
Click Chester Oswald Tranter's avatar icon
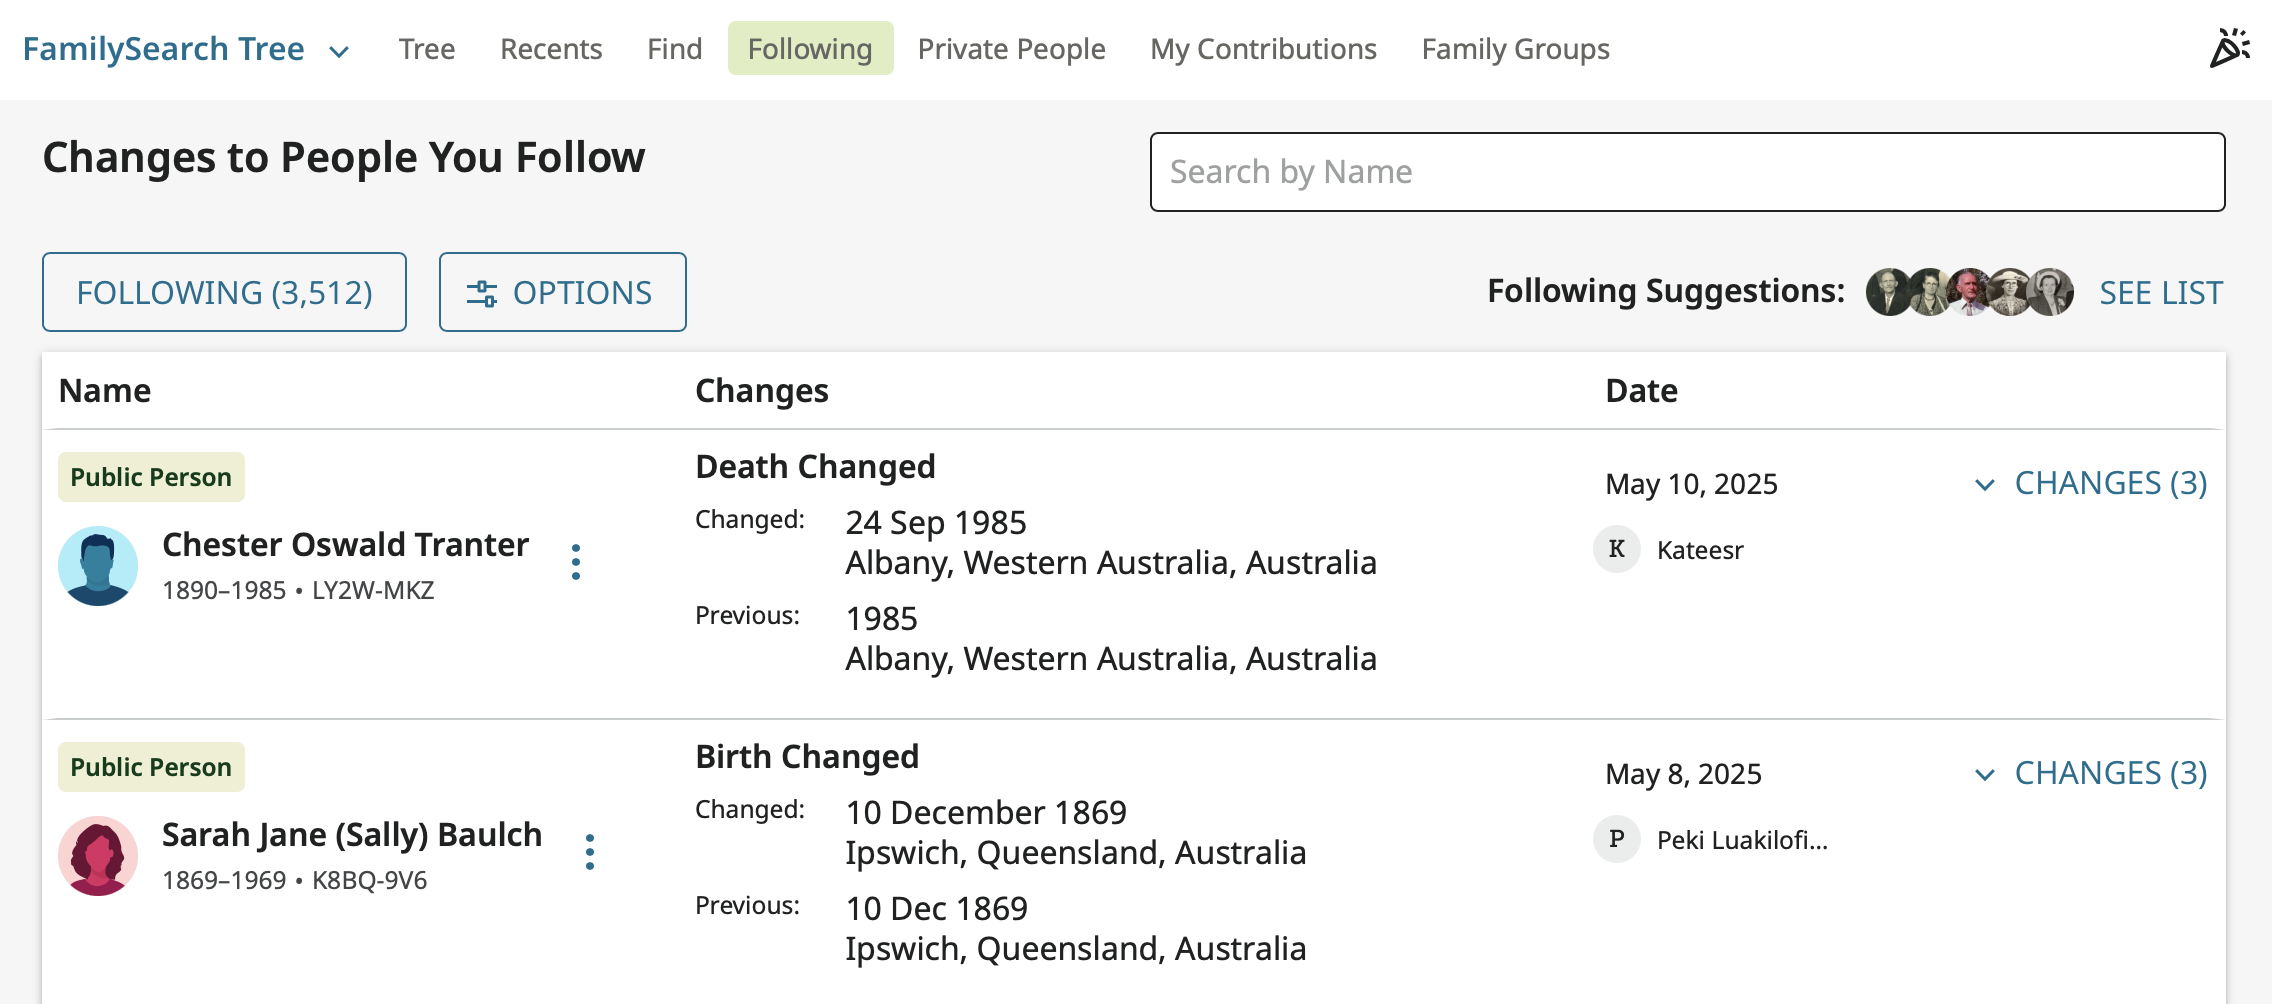pos(98,566)
